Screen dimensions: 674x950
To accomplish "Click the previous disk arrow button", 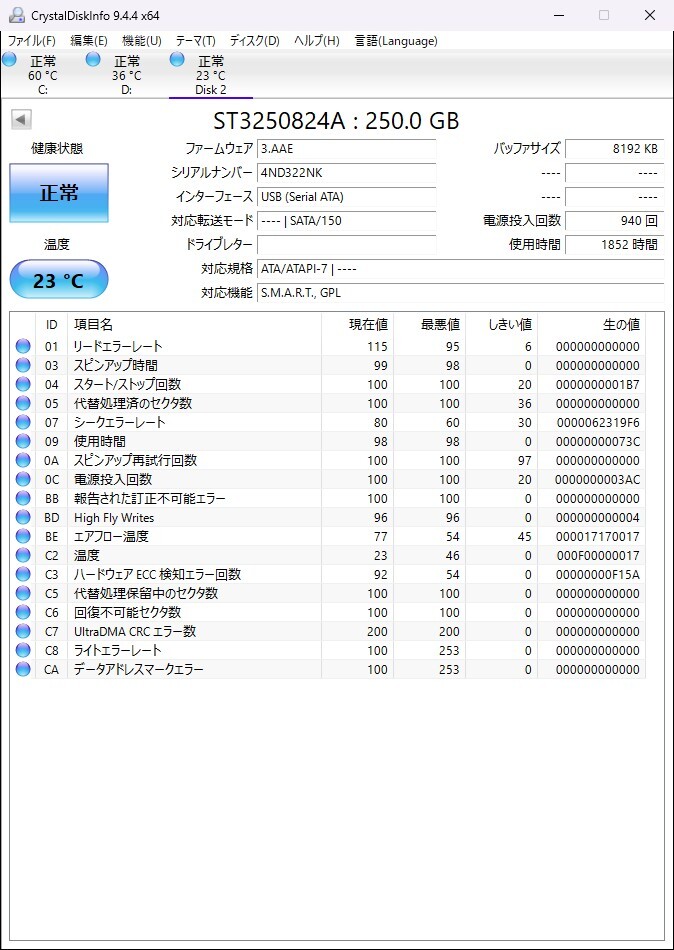I will [x=21, y=119].
